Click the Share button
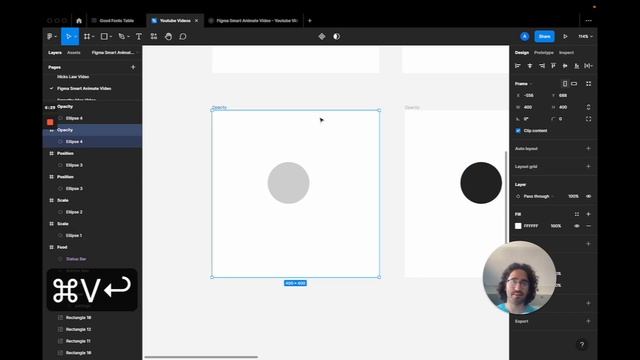 (x=544, y=37)
